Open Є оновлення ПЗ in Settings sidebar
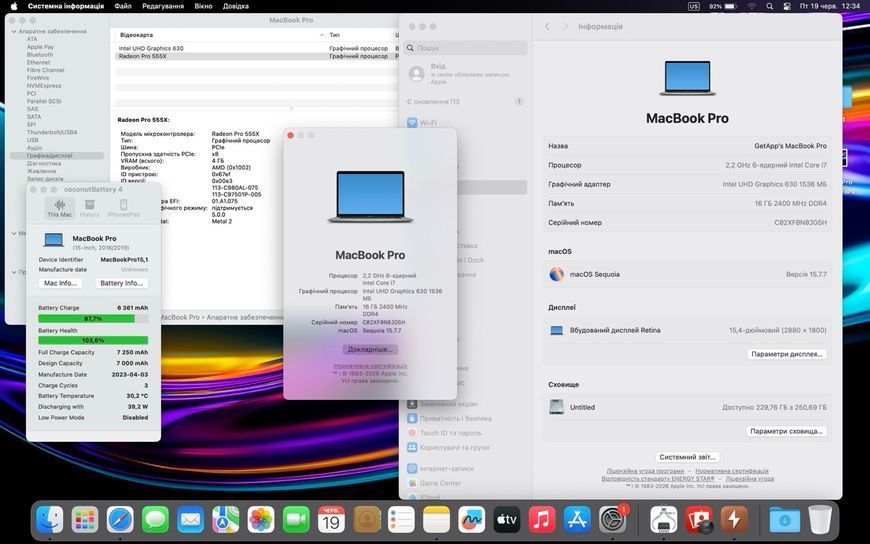Viewport: 870px width, 544px height. [x=466, y=102]
